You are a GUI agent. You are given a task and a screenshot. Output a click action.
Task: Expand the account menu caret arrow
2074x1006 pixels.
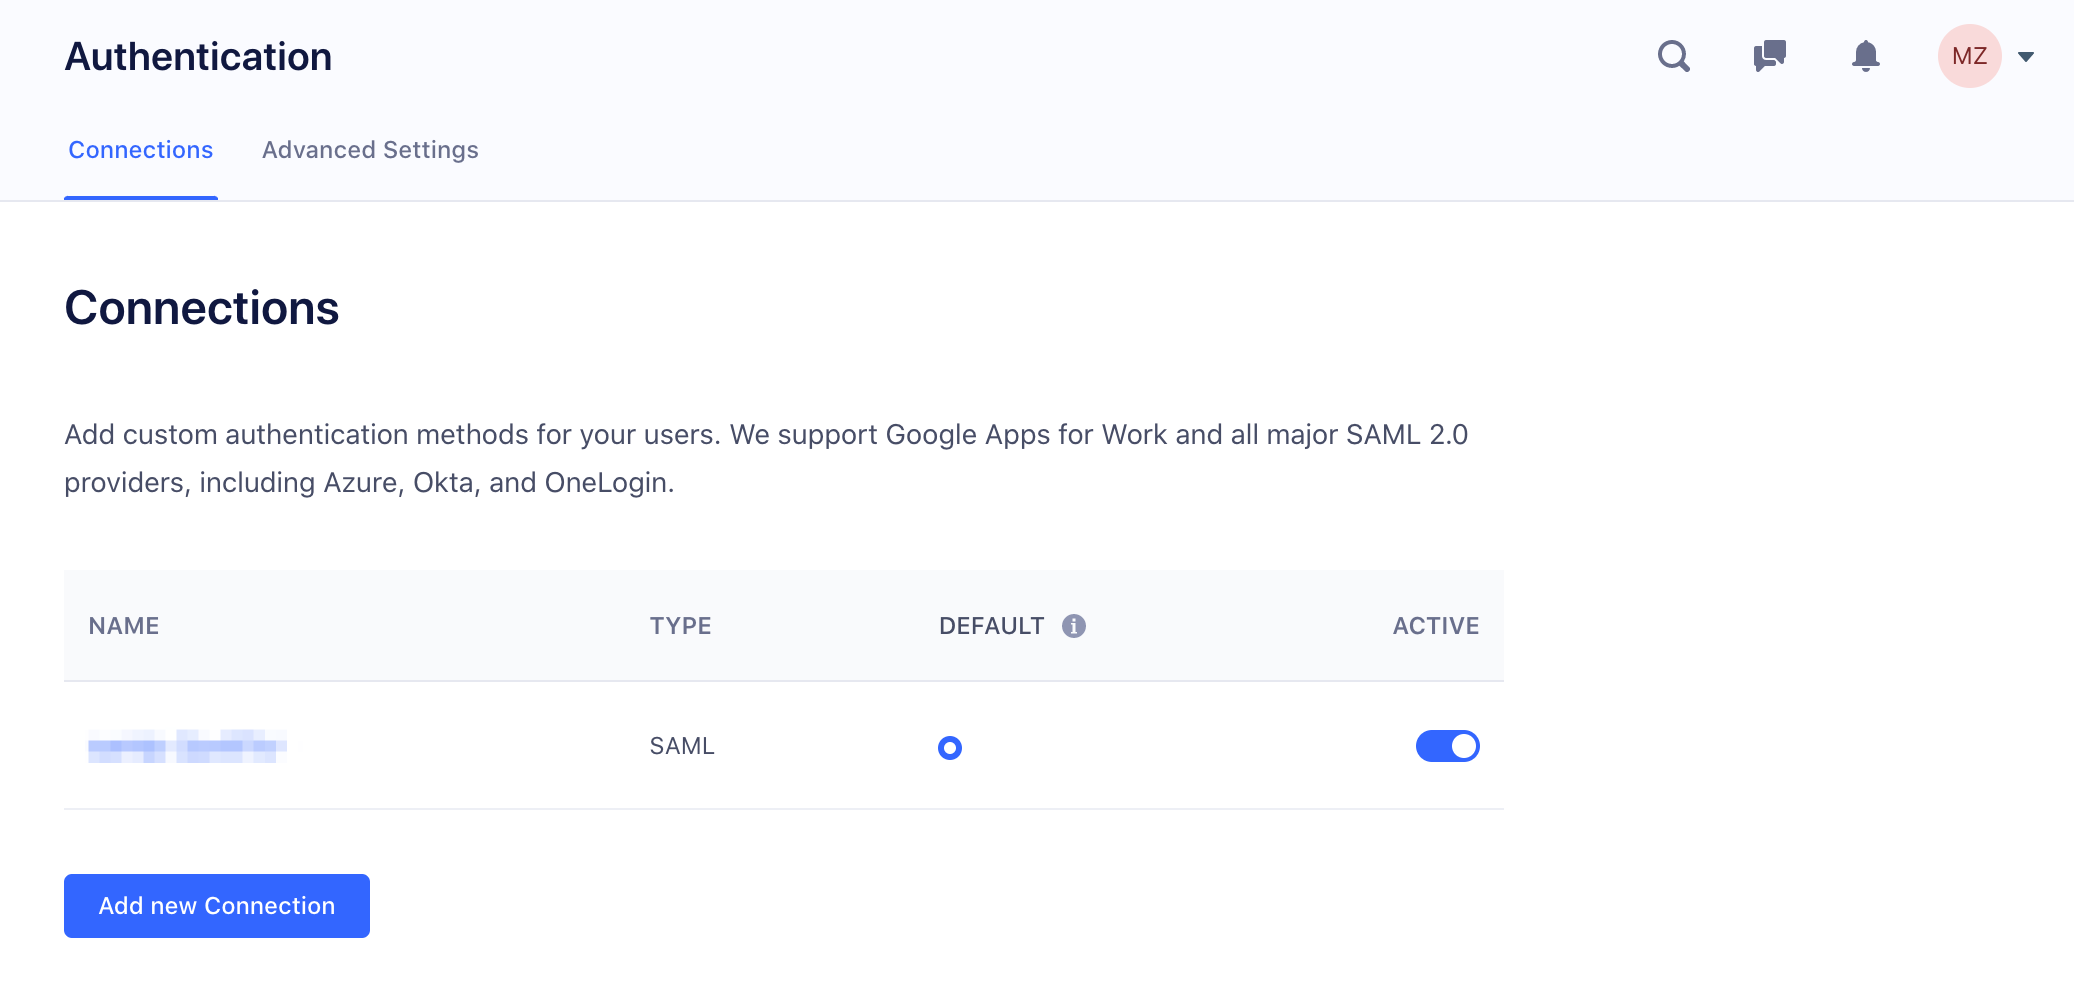(2026, 57)
